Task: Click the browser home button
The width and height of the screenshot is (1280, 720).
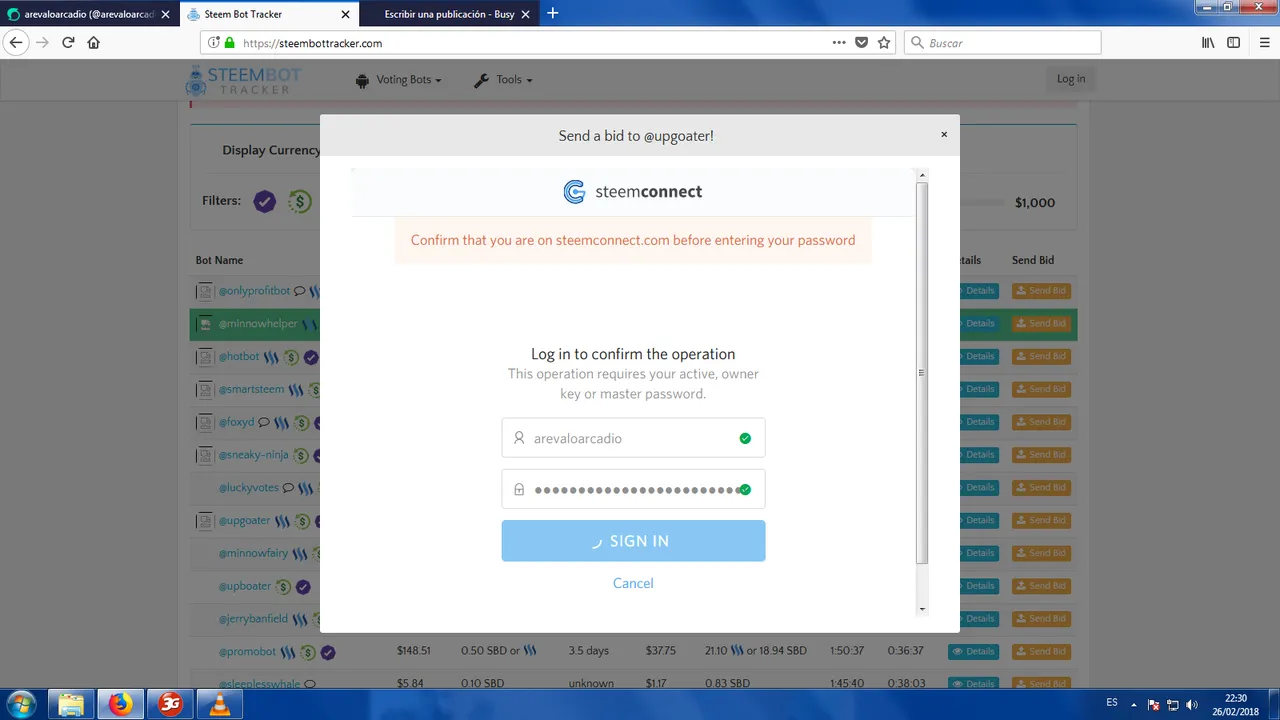Action: tap(94, 43)
